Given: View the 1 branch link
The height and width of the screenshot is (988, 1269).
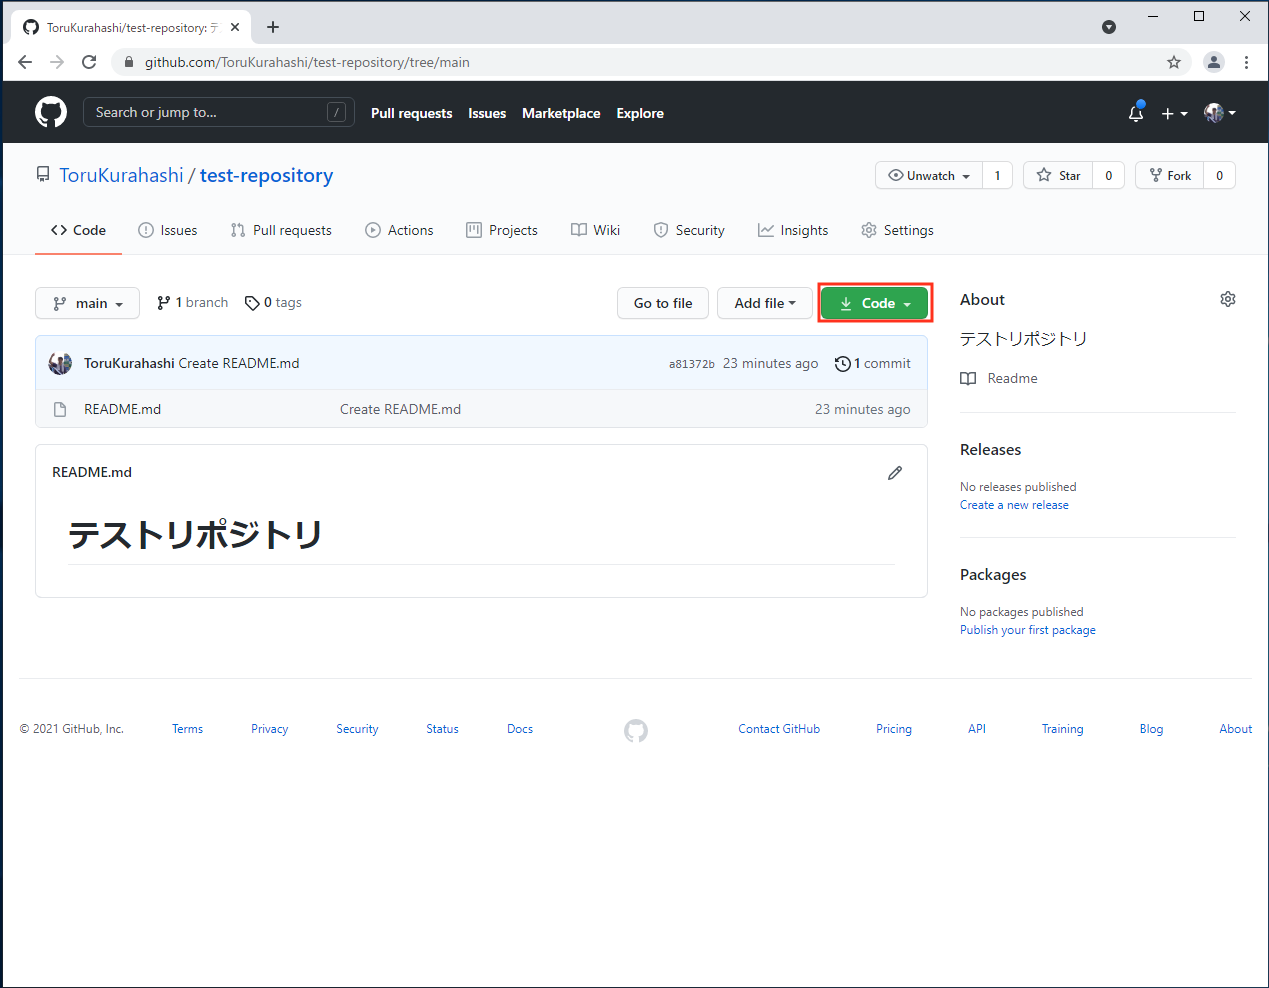Looking at the screenshot, I should [x=193, y=302].
